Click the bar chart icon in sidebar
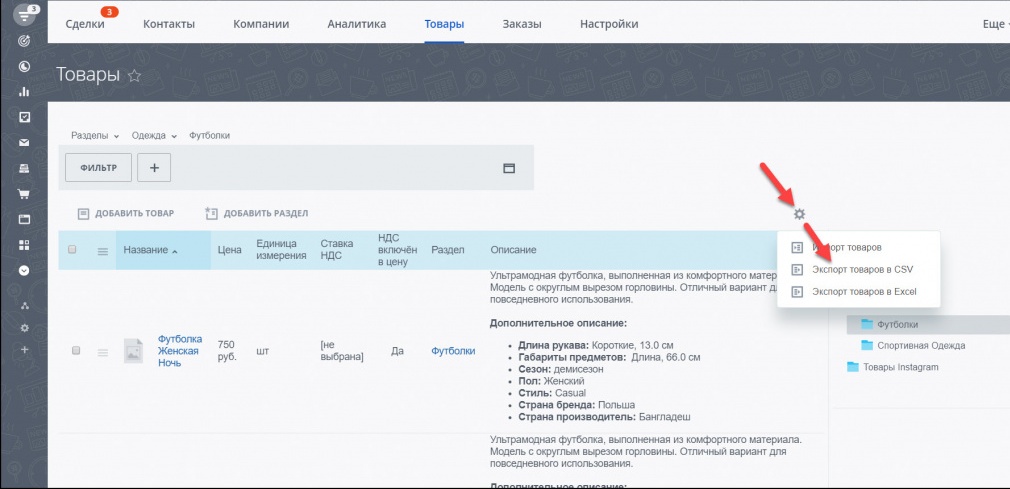 (x=24, y=91)
